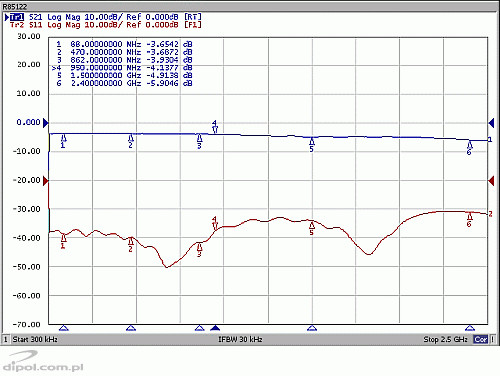Click the Stop 2.5 GHz field
The height and width of the screenshot is (376, 500).
(x=445, y=340)
